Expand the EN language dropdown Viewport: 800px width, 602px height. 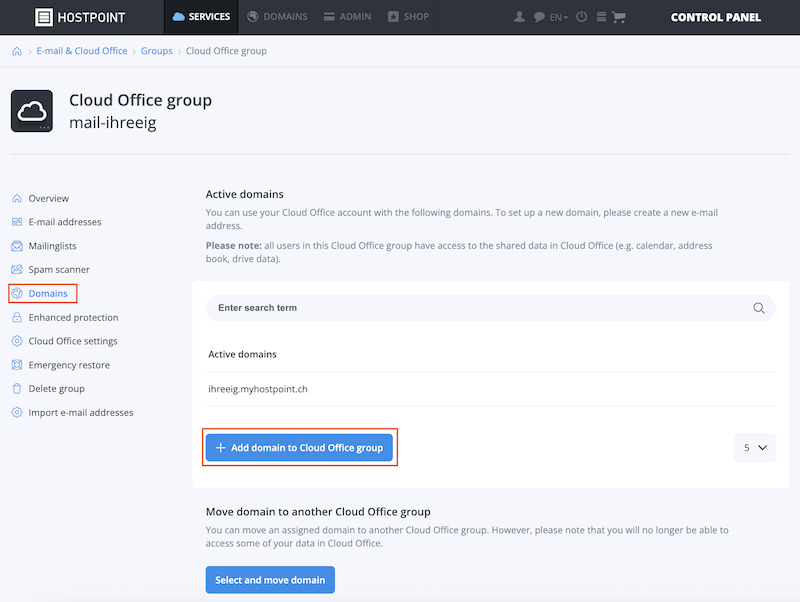pyautogui.click(x=559, y=17)
